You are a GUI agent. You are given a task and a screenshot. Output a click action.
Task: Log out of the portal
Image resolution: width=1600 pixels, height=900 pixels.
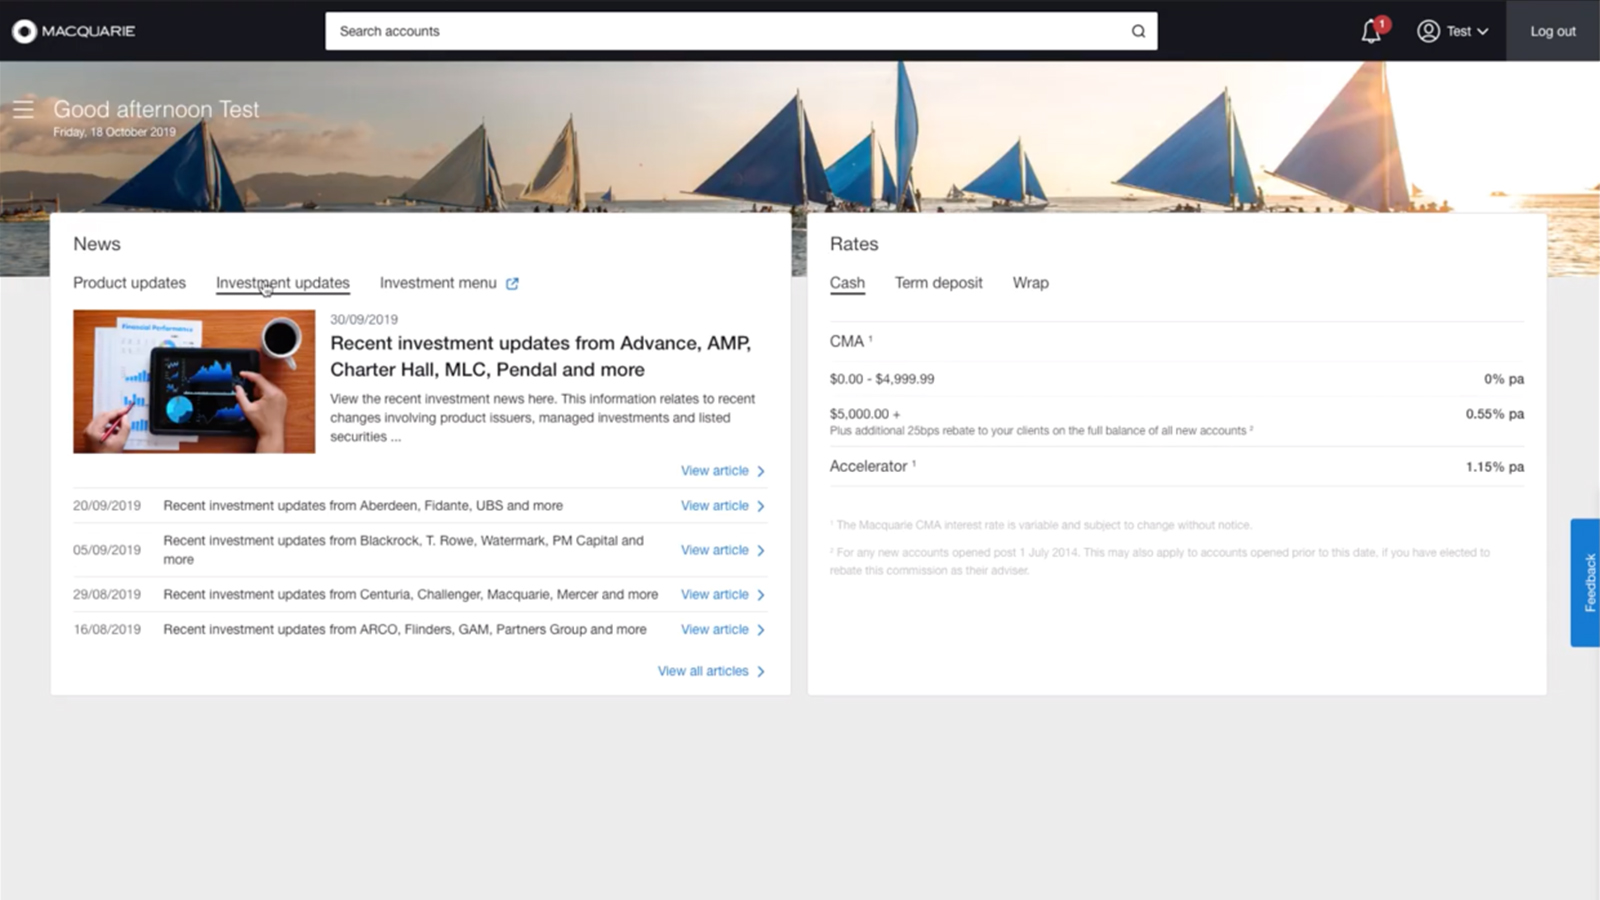pos(1553,31)
